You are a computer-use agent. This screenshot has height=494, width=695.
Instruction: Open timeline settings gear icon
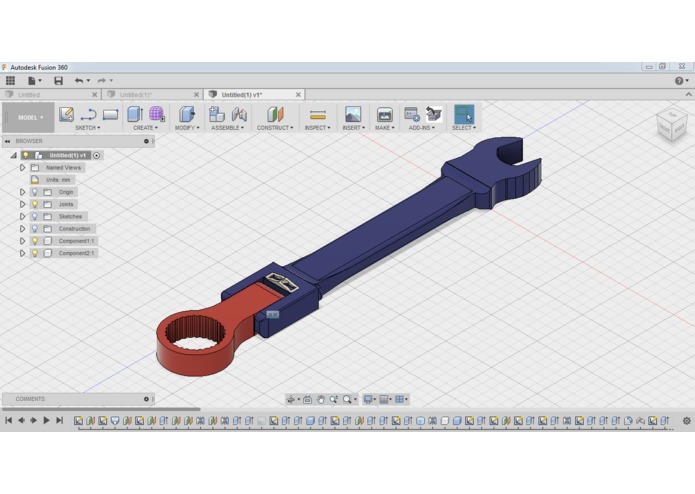click(687, 421)
